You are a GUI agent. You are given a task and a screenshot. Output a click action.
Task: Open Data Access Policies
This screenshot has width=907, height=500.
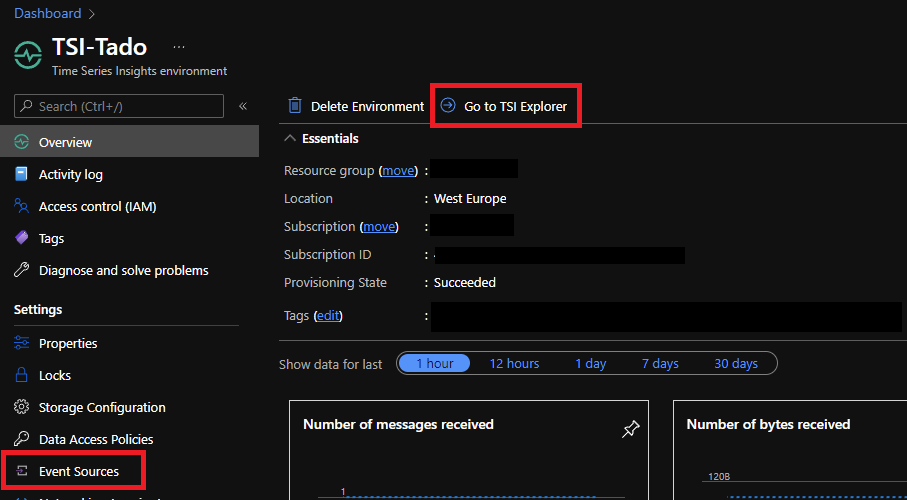pyautogui.click(x=96, y=440)
